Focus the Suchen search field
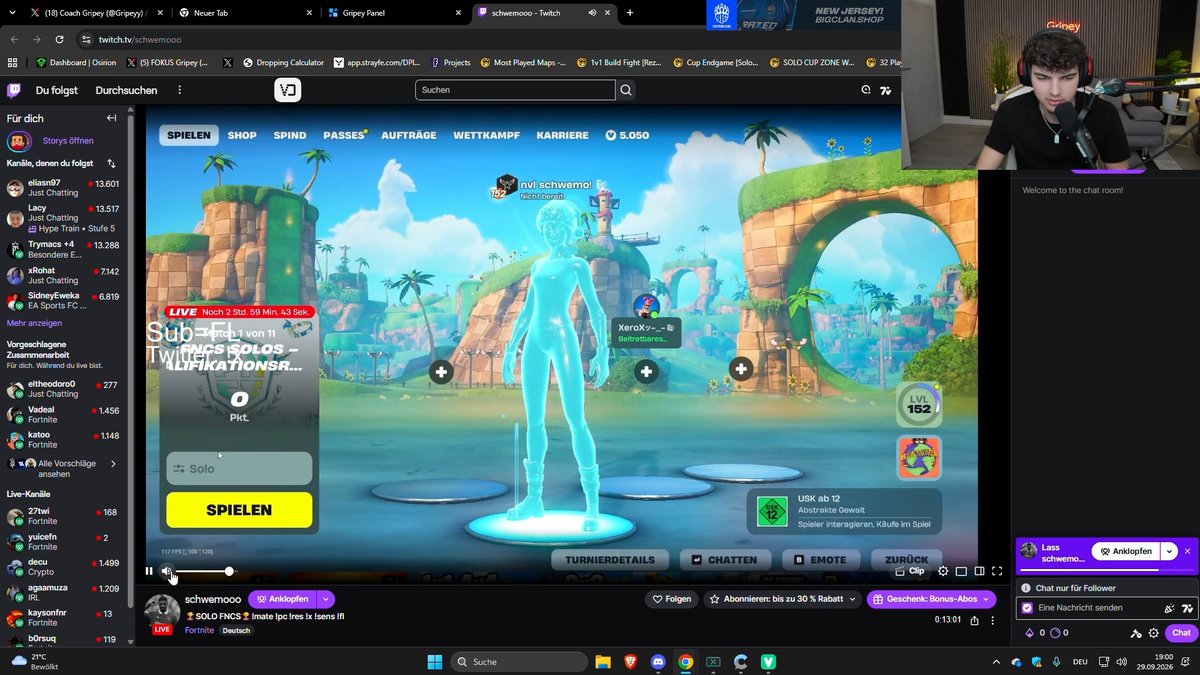The height and width of the screenshot is (675, 1200). [515, 90]
